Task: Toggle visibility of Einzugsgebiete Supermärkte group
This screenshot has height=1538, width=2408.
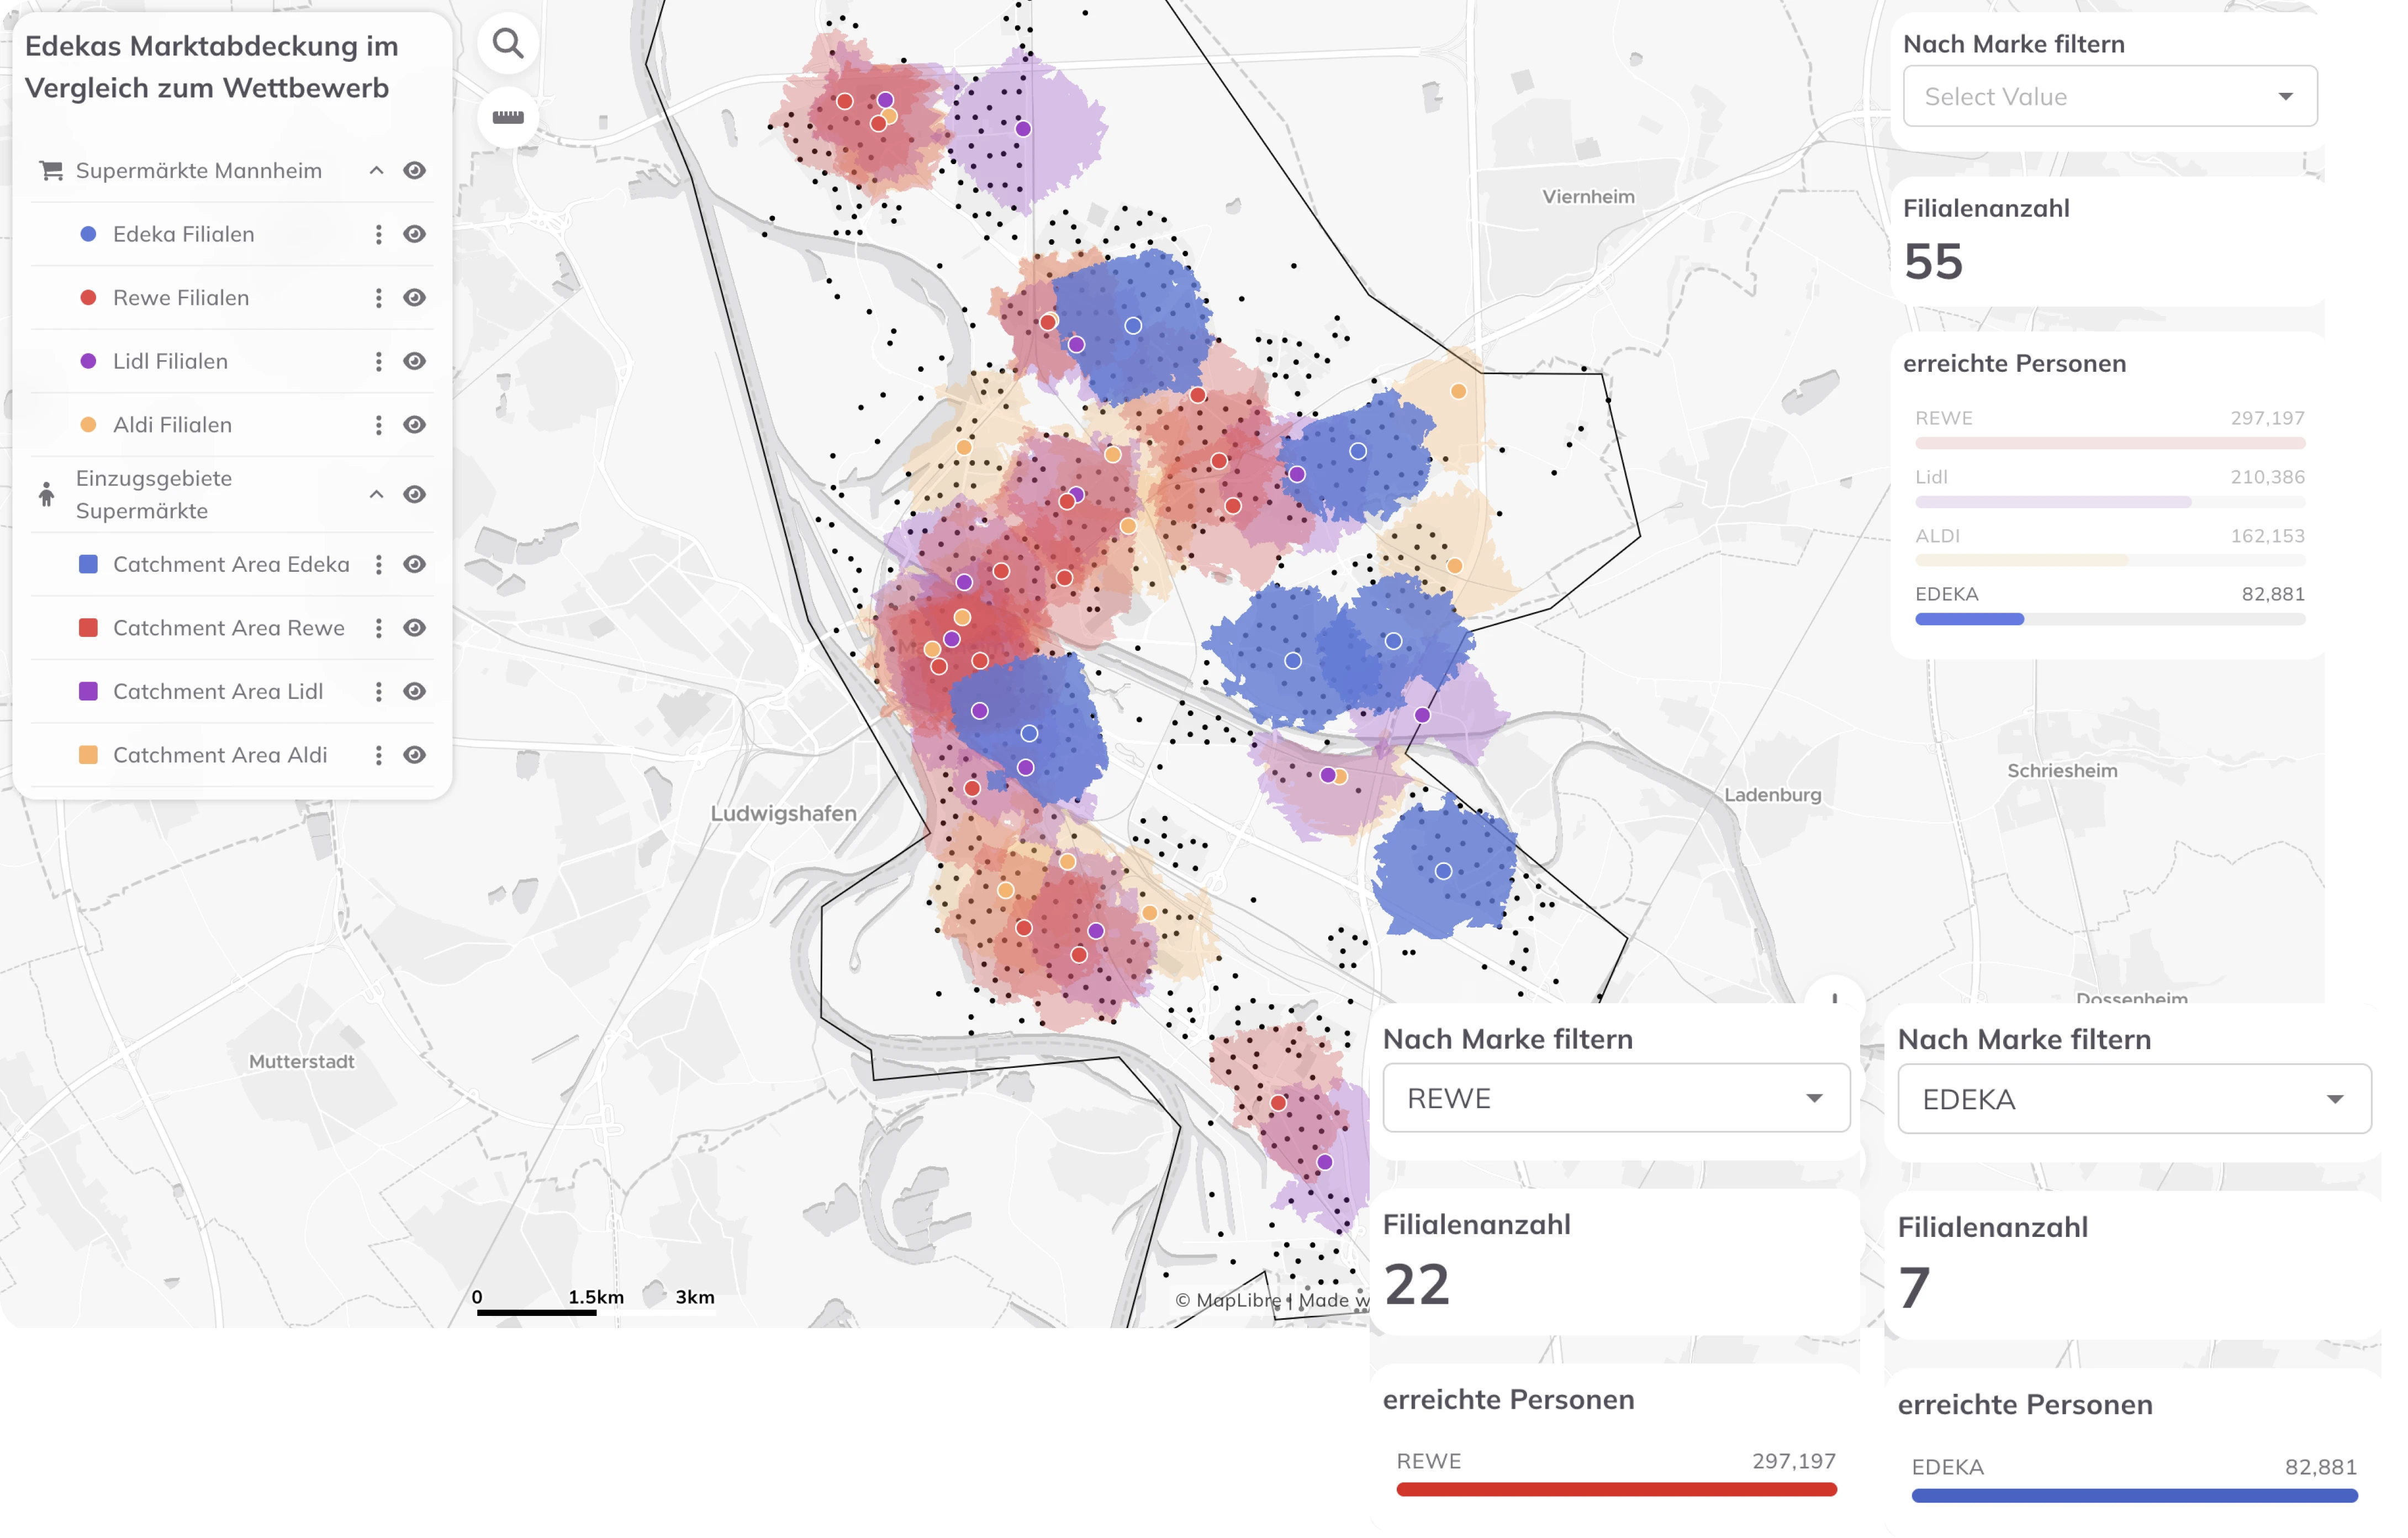Action: pos(415,494)
